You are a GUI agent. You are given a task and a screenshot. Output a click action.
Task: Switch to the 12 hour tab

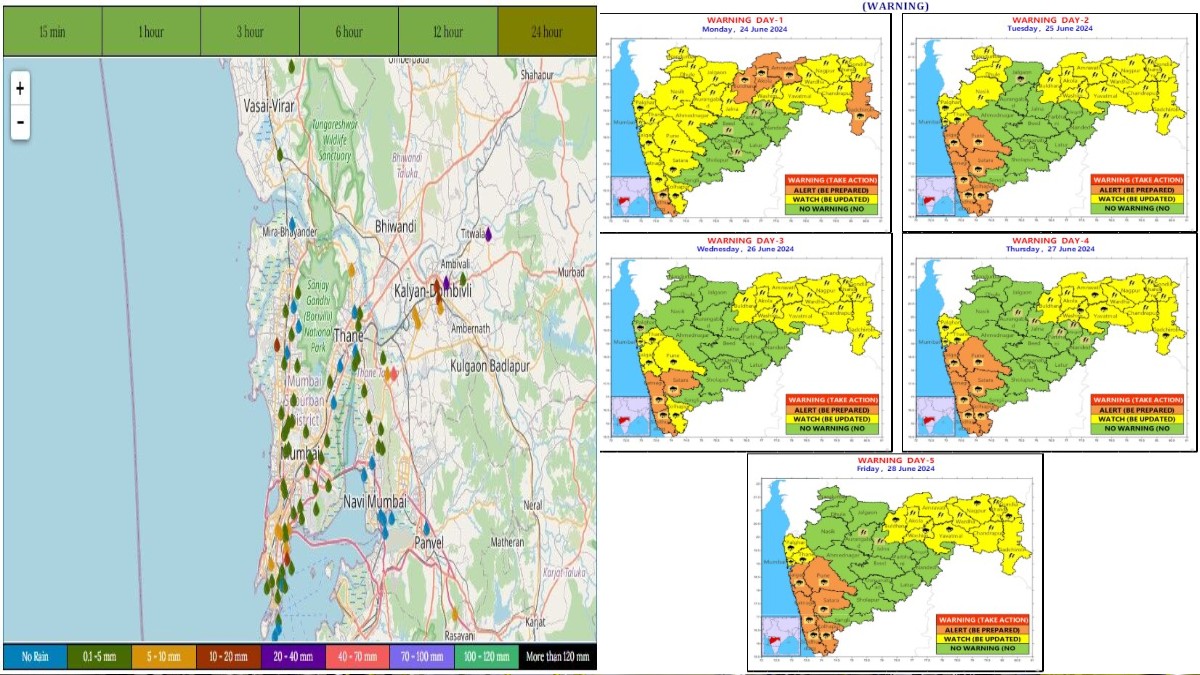pyautogui.click(x=447, y=32)
